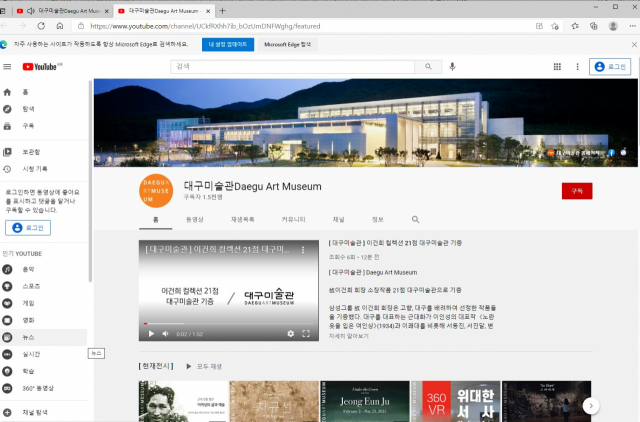Open Explore (탐색) in sidebar
The width and height of the screenshot is (640, 422).
coord(44,109)
